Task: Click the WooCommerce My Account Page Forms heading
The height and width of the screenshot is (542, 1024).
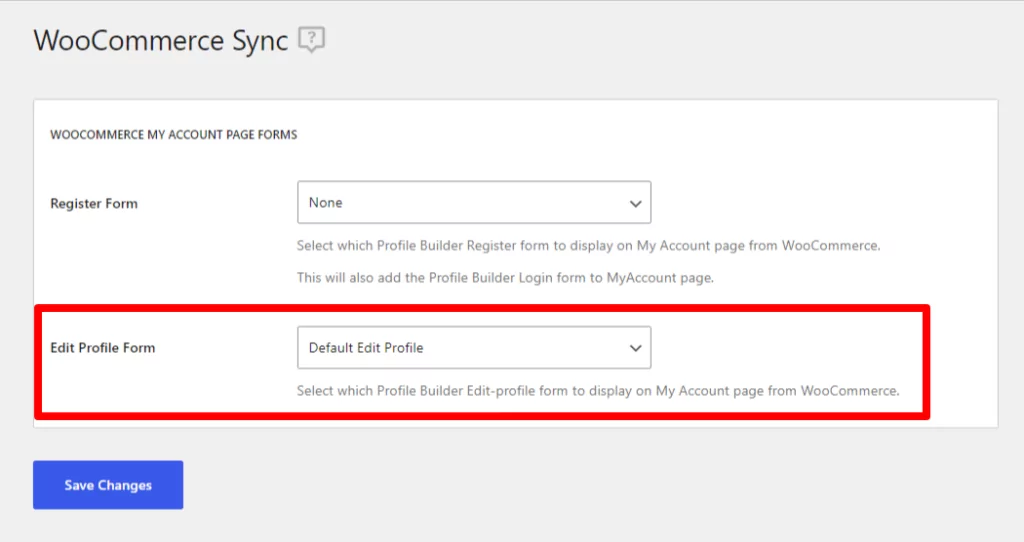Action: [174, 135]
